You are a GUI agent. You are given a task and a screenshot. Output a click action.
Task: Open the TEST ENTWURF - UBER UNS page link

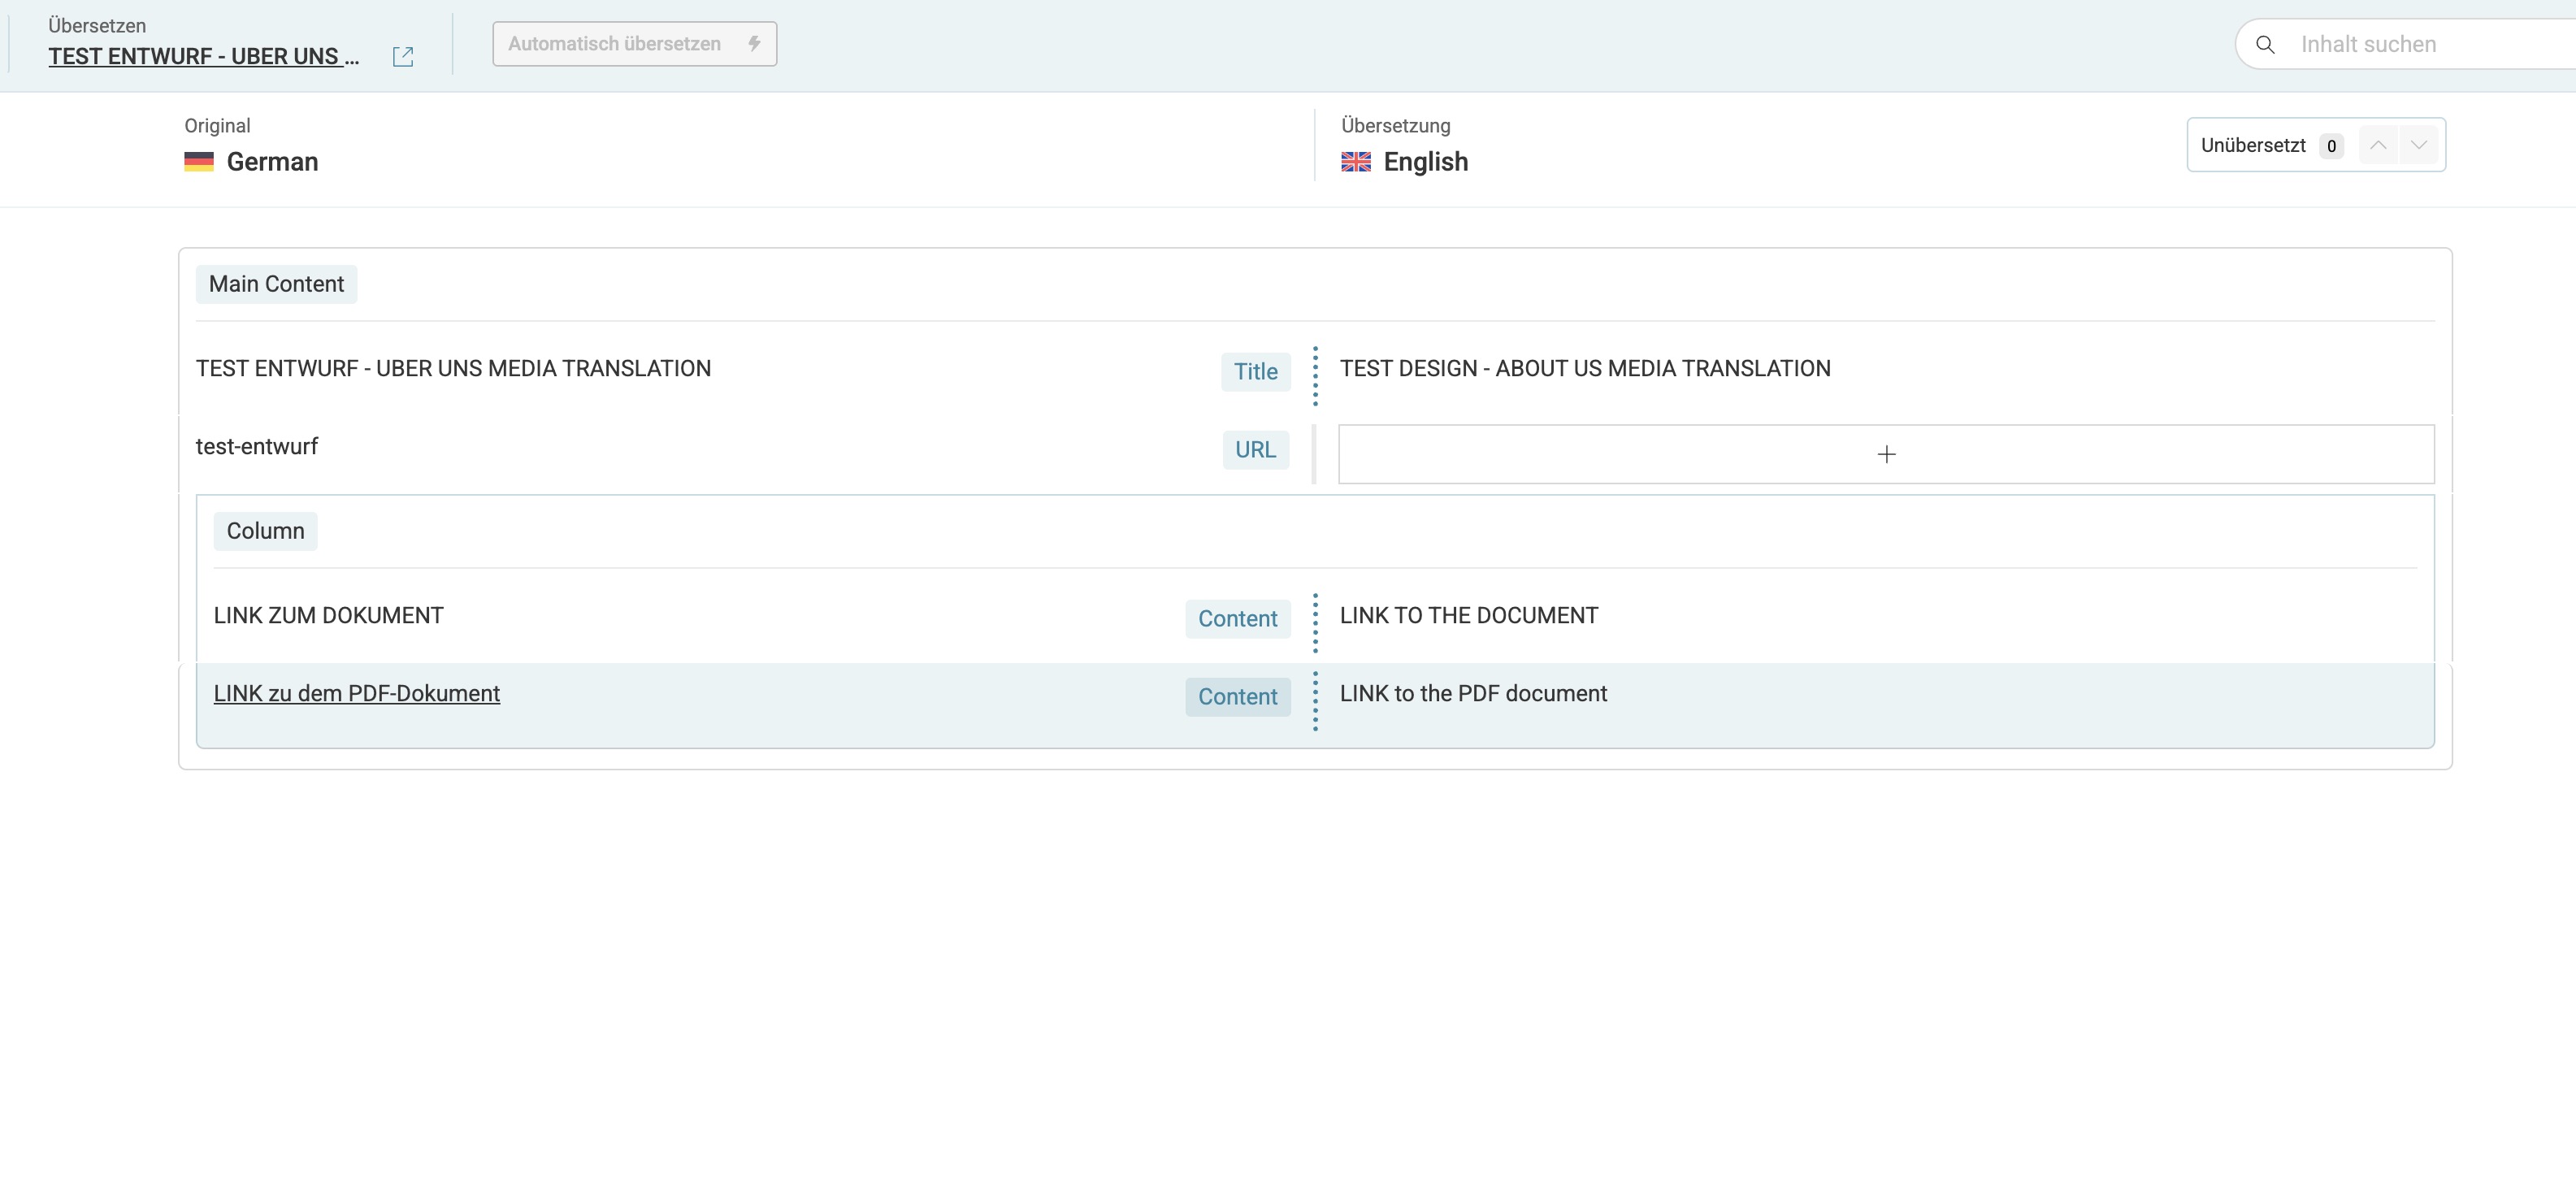click(203, 57)
